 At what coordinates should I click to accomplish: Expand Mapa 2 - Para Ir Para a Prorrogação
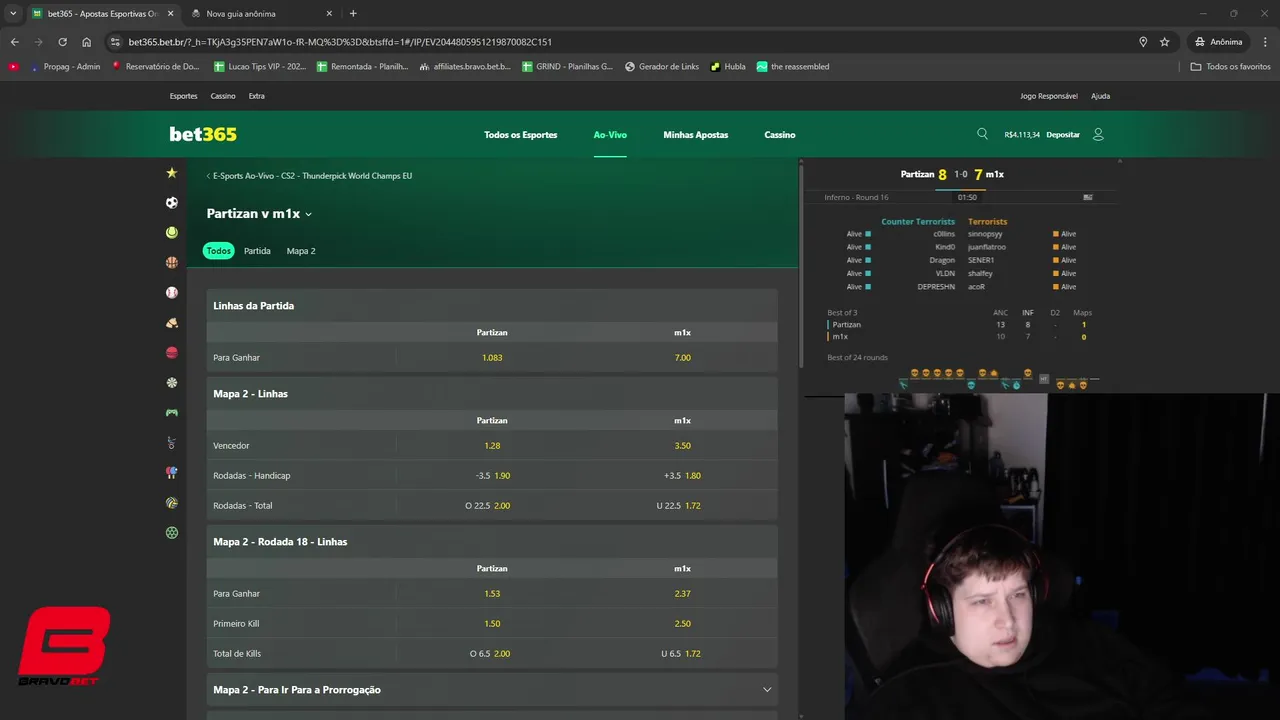pos(492,689)
